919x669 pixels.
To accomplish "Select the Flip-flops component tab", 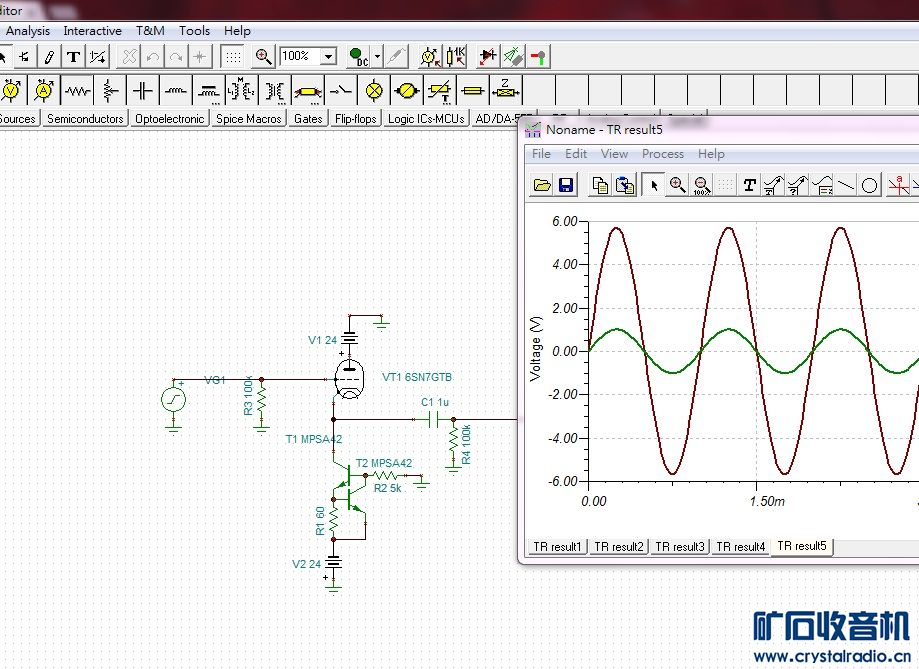I will pyautogui.click(x=355, y=118).
